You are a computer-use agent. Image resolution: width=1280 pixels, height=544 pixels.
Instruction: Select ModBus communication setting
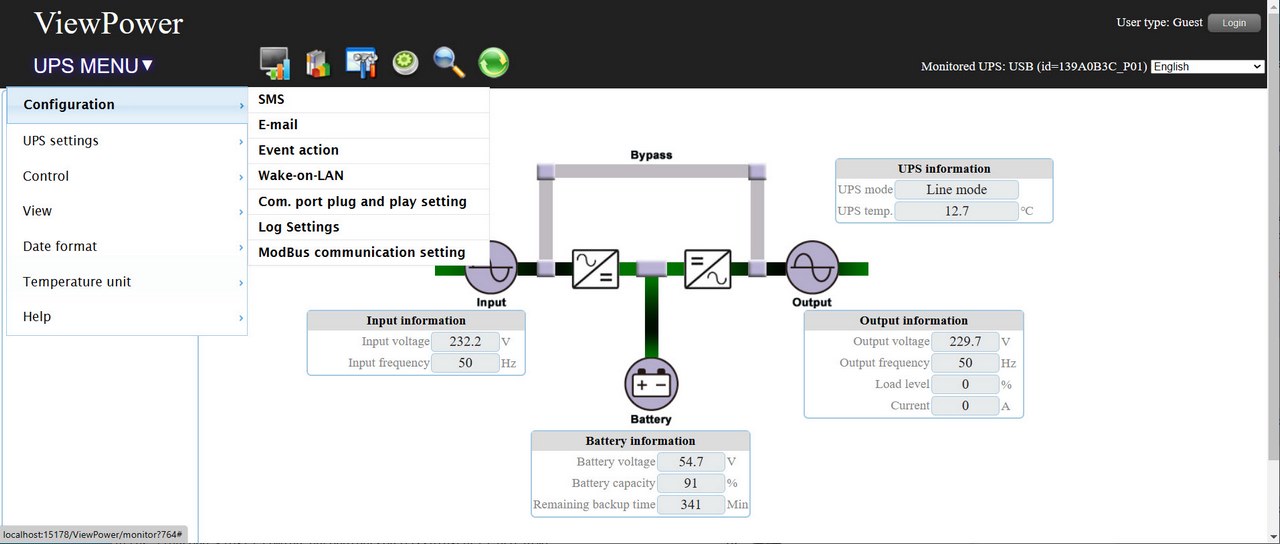(369, 252)
